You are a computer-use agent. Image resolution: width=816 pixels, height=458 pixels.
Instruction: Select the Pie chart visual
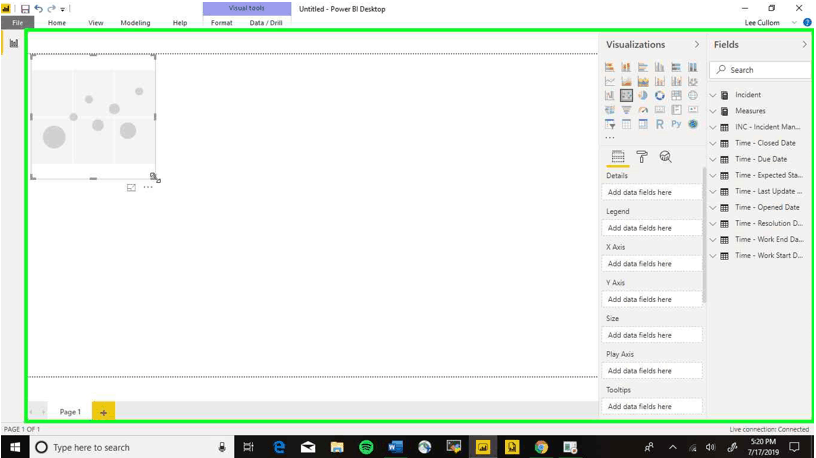(643, 95)
